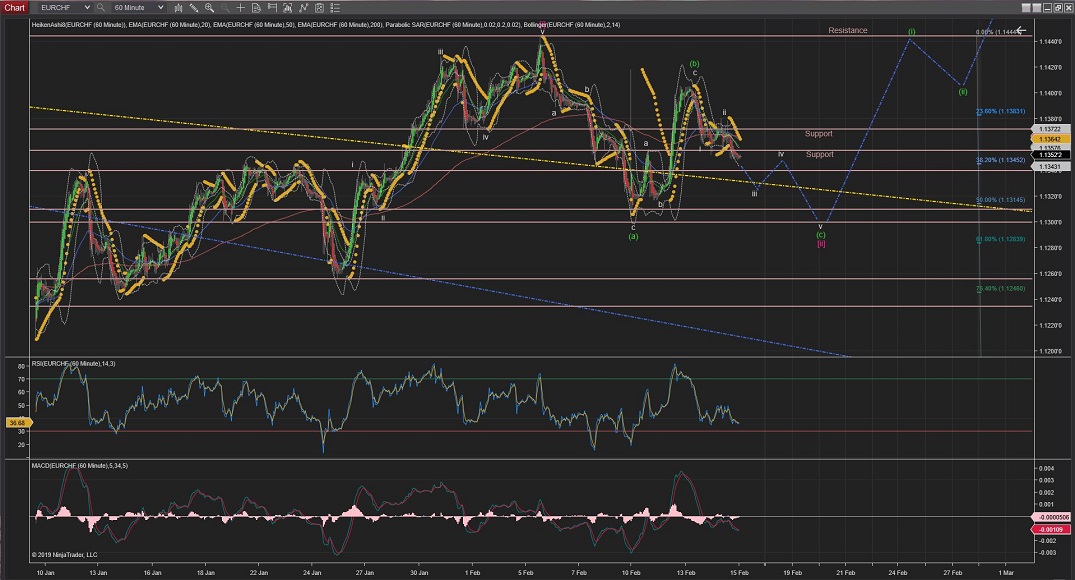Click the 1.13642 current price marker
The width and height of the screenshot is (1075, 580).
click(x=1049, y=139)
